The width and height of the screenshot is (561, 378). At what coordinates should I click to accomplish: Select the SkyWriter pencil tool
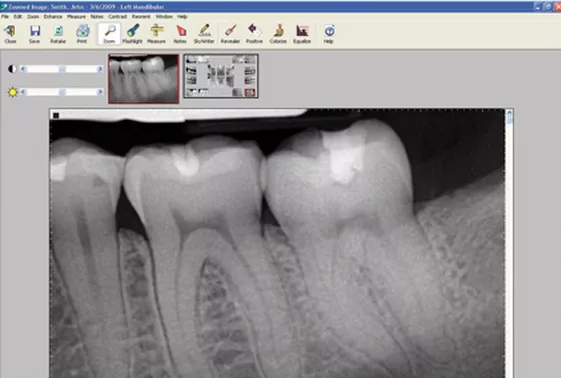click(x=204, y=34)
